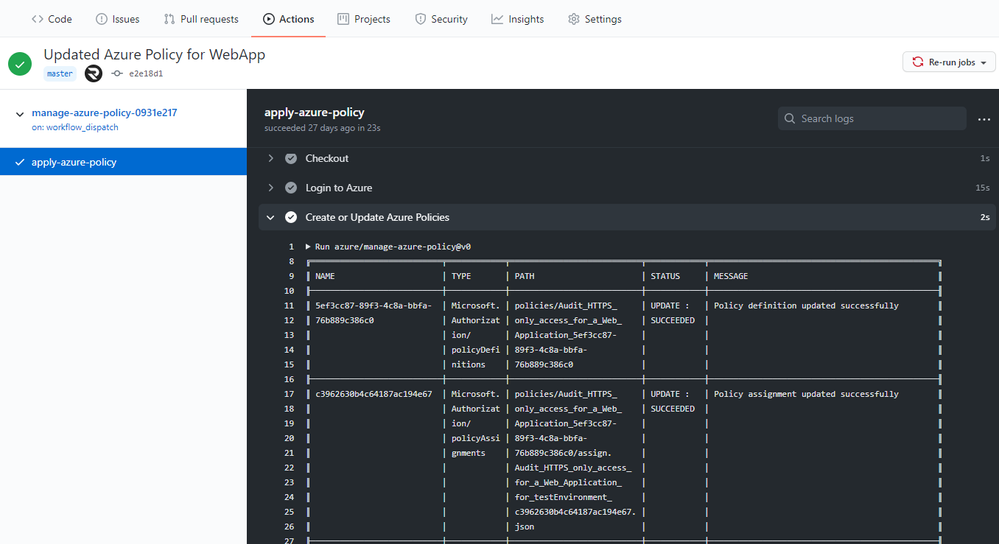Screen dimensions: 999x544
Task: Open manage-azure-policy-0931e217 workflow link
Action: click(x=104, y=112)
